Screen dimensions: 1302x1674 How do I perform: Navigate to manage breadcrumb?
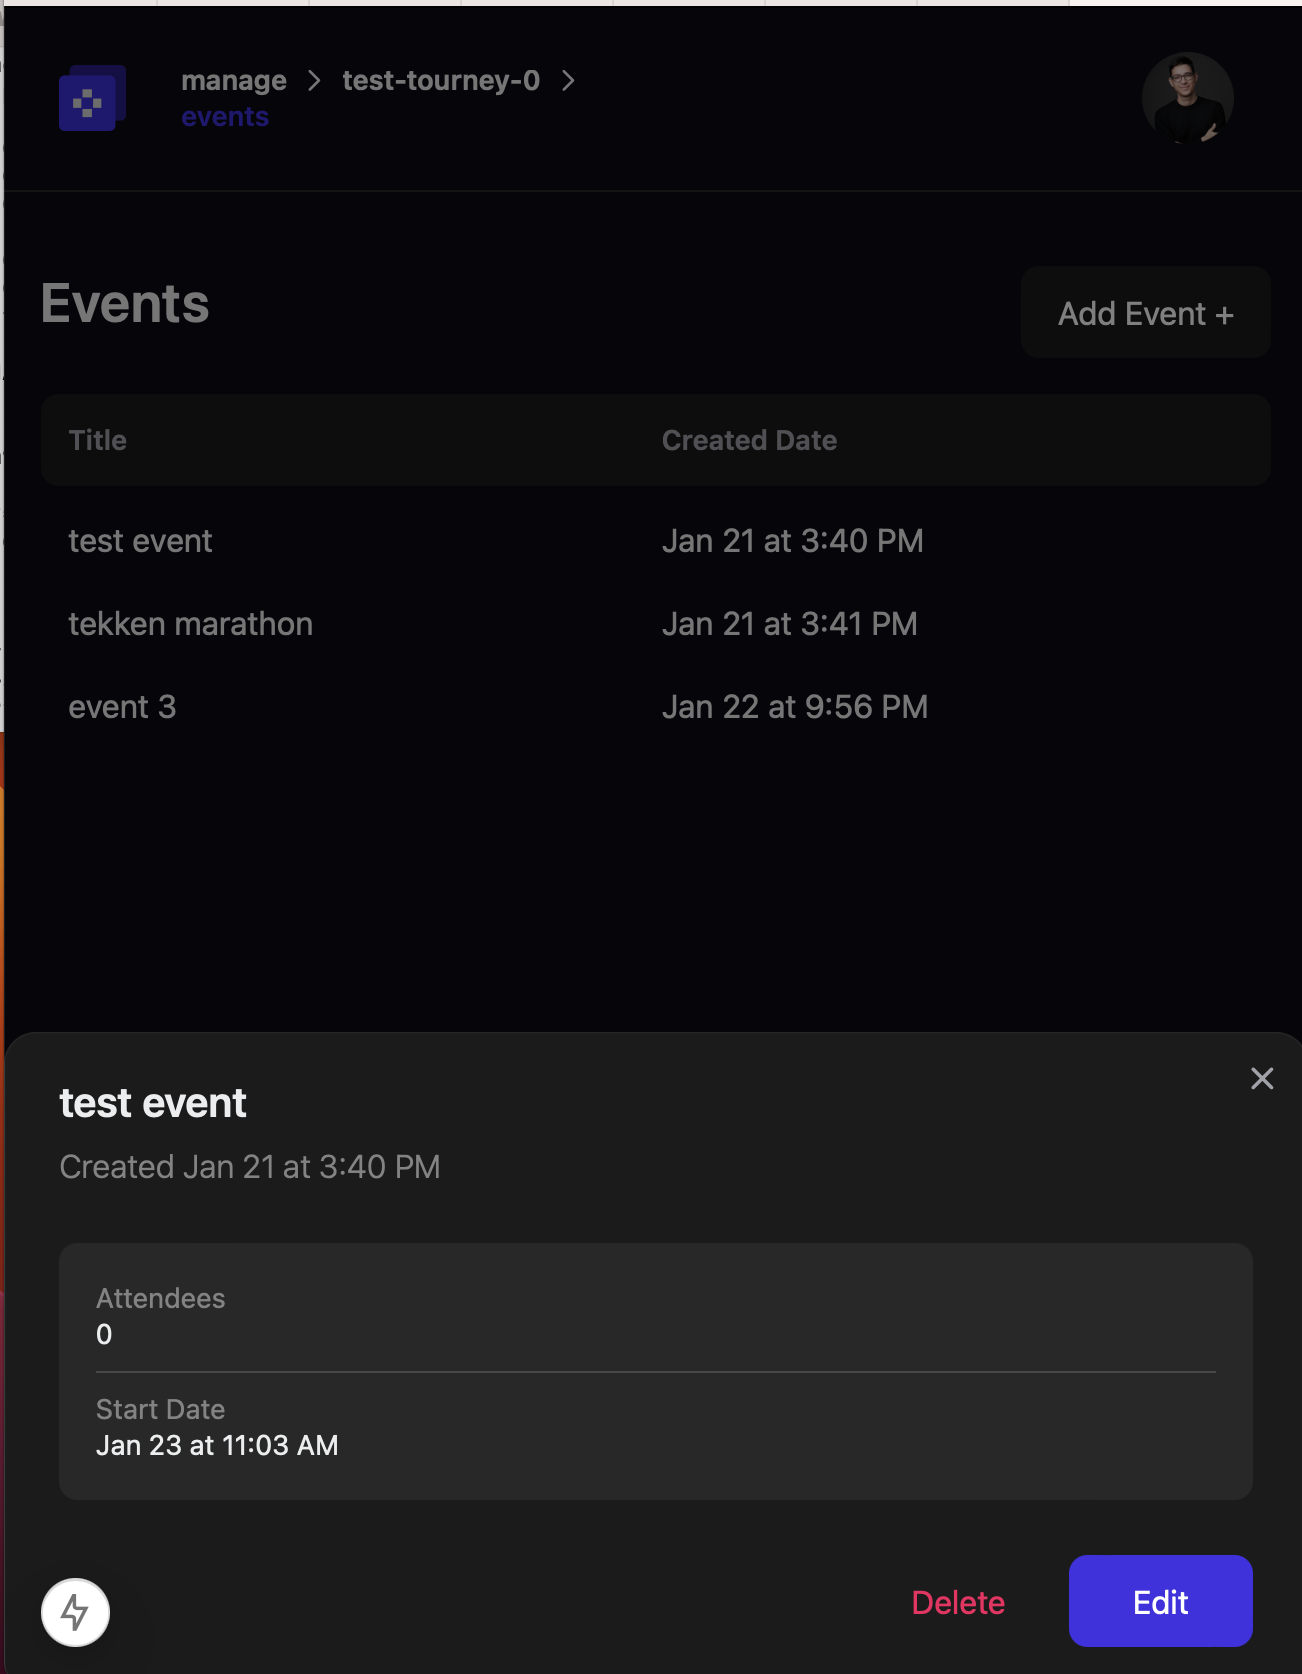coord(234,80)
